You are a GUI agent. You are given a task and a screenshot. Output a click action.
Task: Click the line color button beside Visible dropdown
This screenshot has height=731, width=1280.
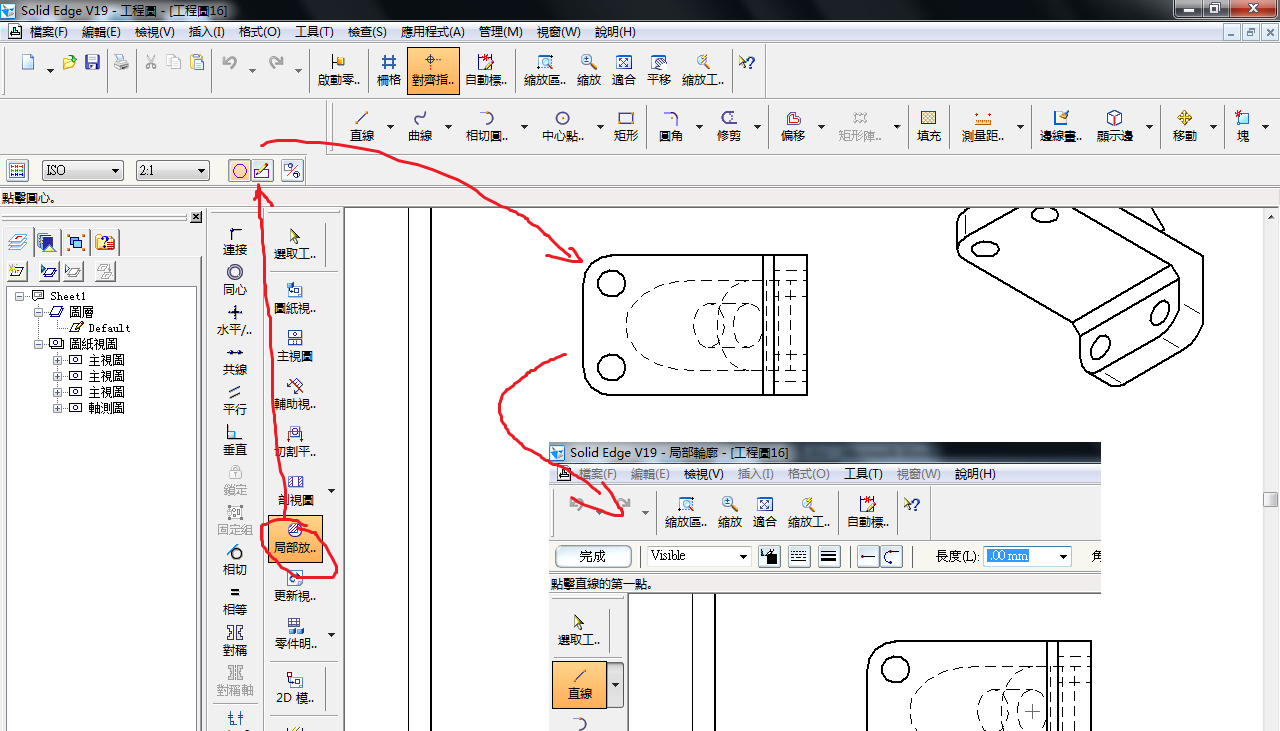(x=769, y=557)
